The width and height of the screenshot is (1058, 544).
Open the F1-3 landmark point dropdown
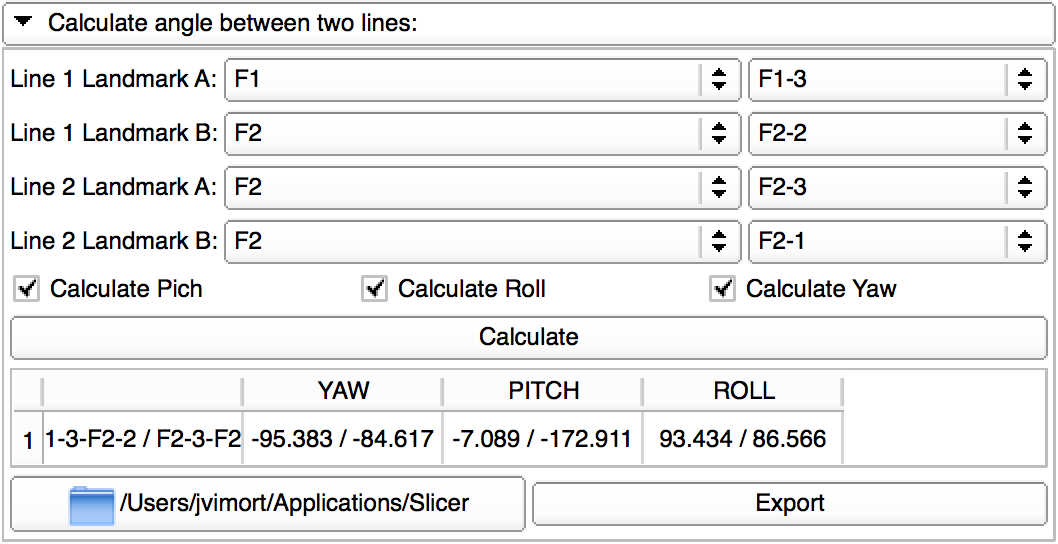pos(895,80)
